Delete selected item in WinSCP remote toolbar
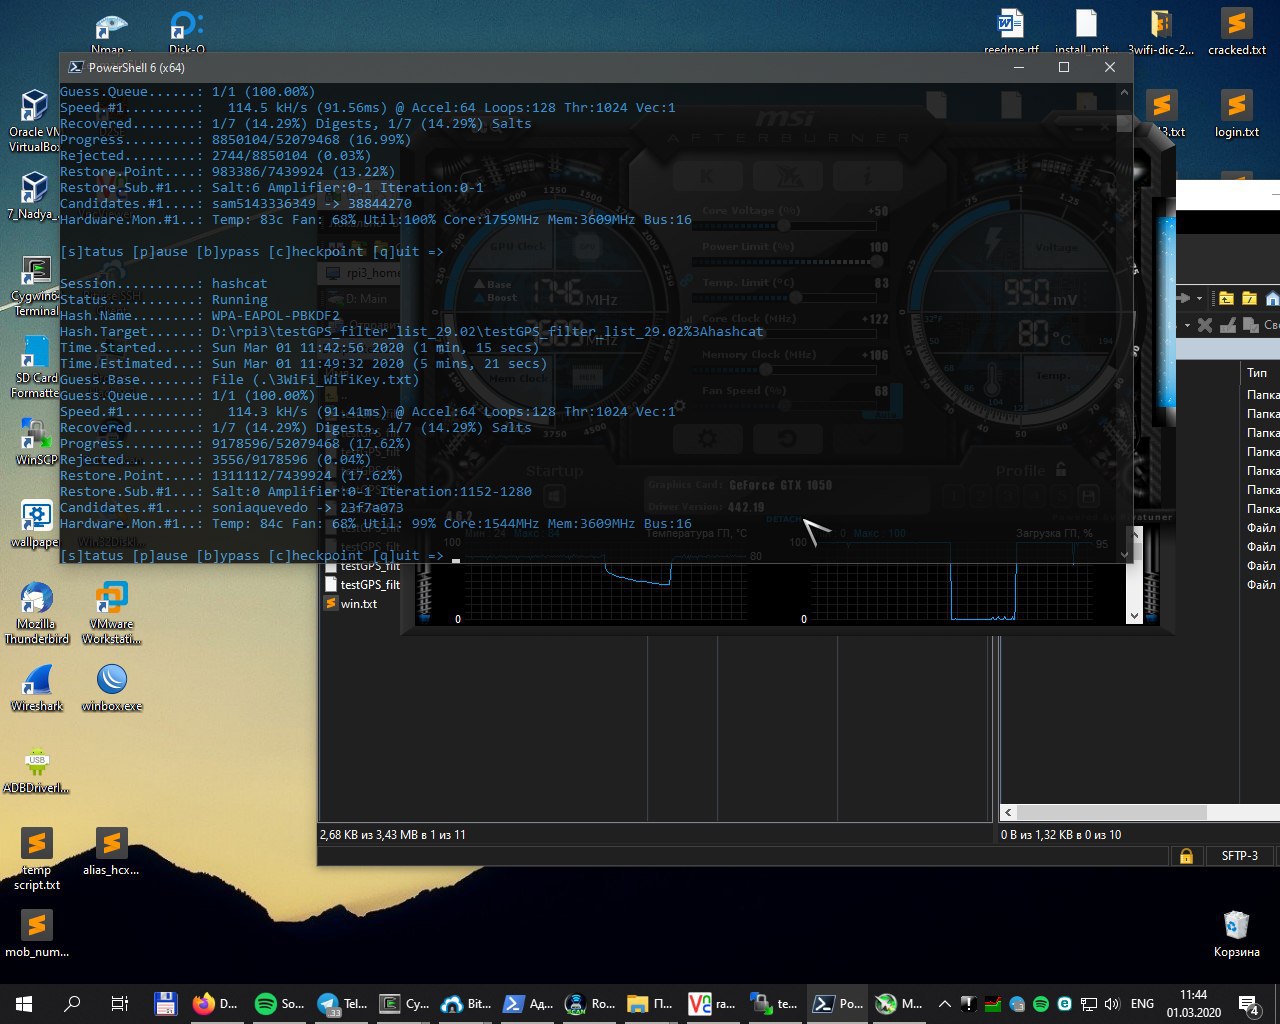 pos(1205,325)
